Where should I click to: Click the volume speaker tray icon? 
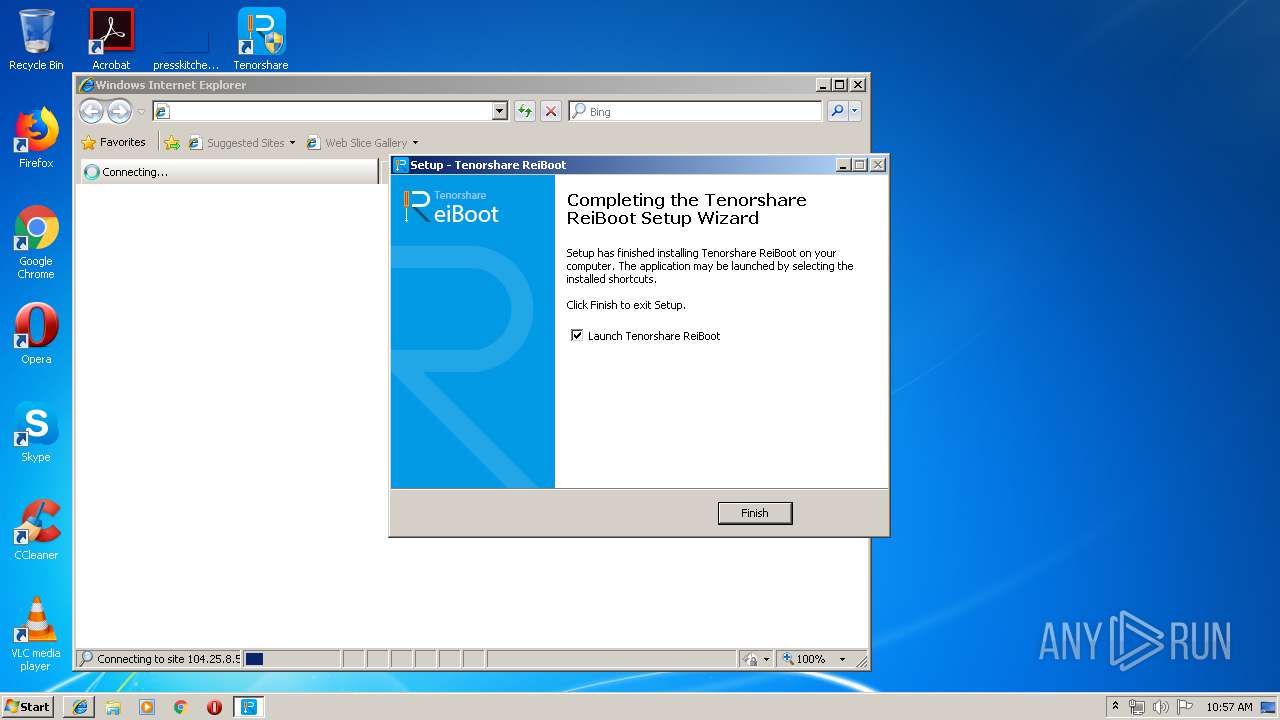[x=1161, y=707]
